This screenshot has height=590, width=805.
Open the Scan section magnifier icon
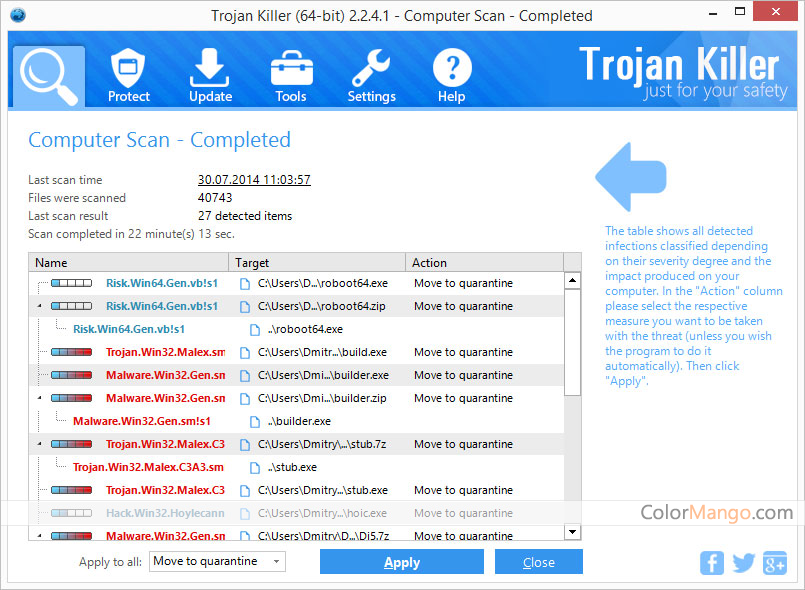[49, 77]
